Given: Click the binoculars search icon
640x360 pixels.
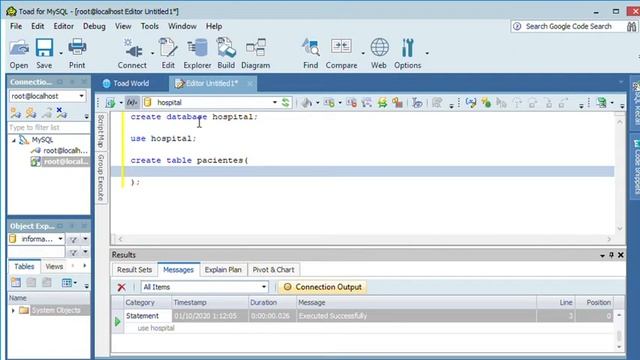Looking at the screenshot, I should pos(631,27).
